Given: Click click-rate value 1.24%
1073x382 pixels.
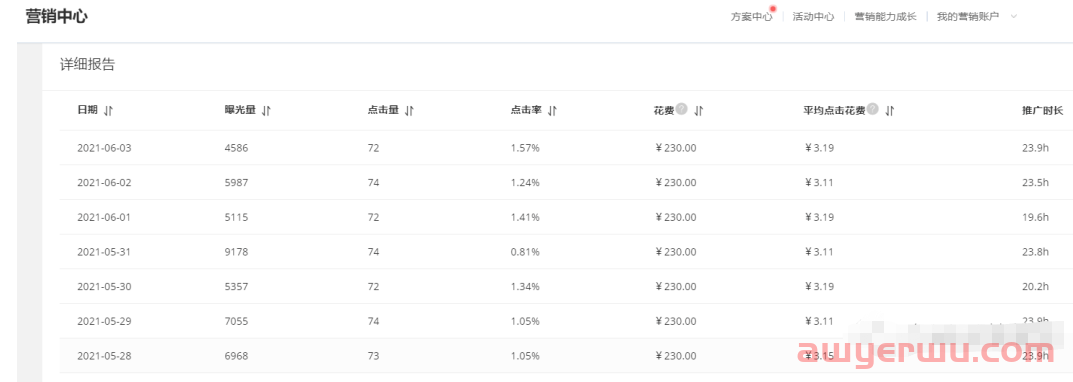Looking at the screenshot, I should pos(526,183).
